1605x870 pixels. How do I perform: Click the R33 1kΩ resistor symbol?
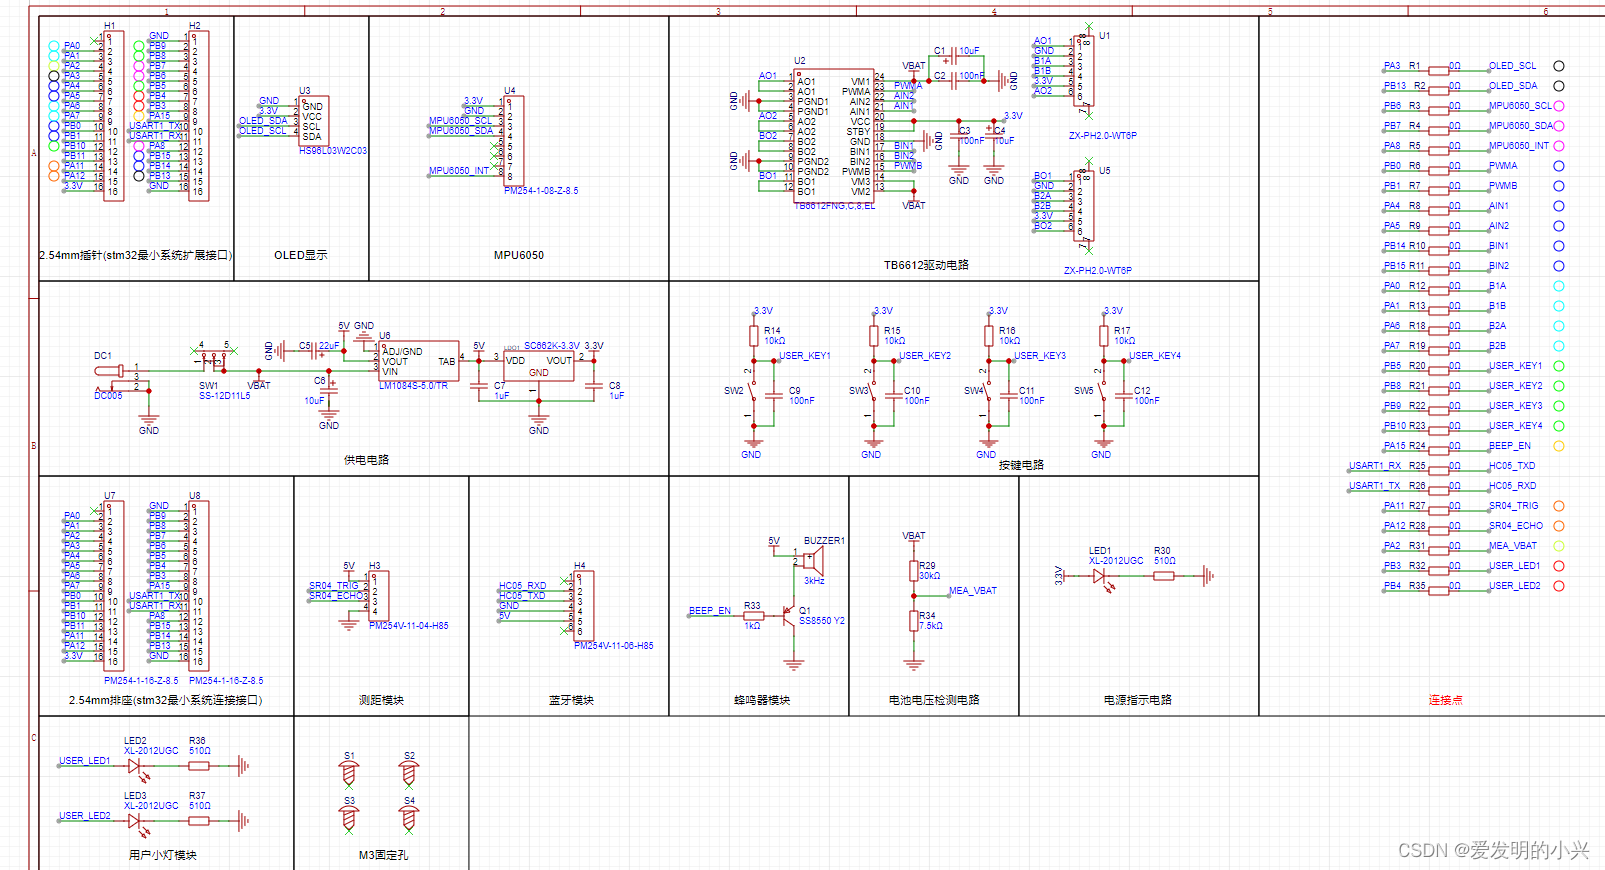pyautogui.click(x=753, y=616)
